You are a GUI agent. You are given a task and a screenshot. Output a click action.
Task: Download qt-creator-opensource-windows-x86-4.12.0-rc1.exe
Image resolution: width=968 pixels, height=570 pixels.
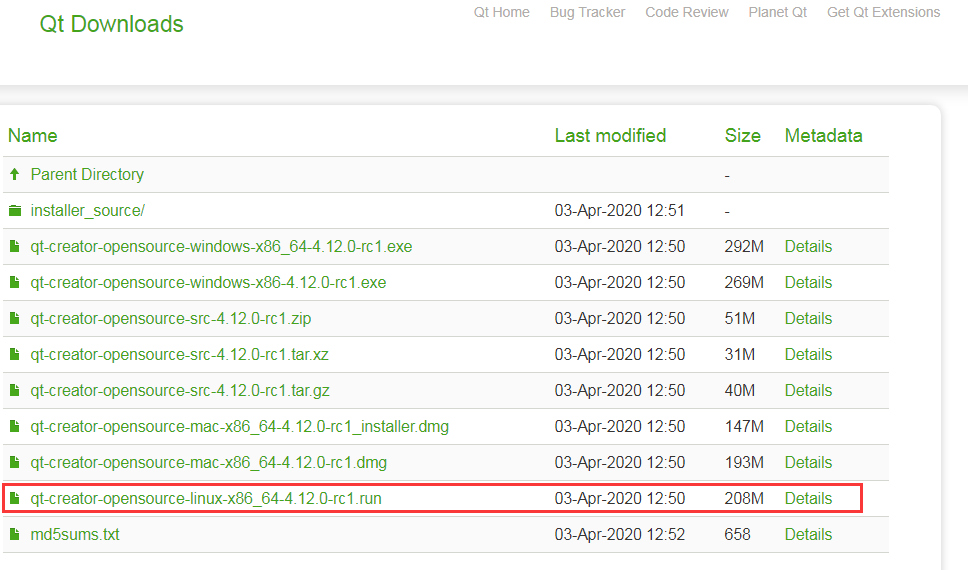point(208,282)
